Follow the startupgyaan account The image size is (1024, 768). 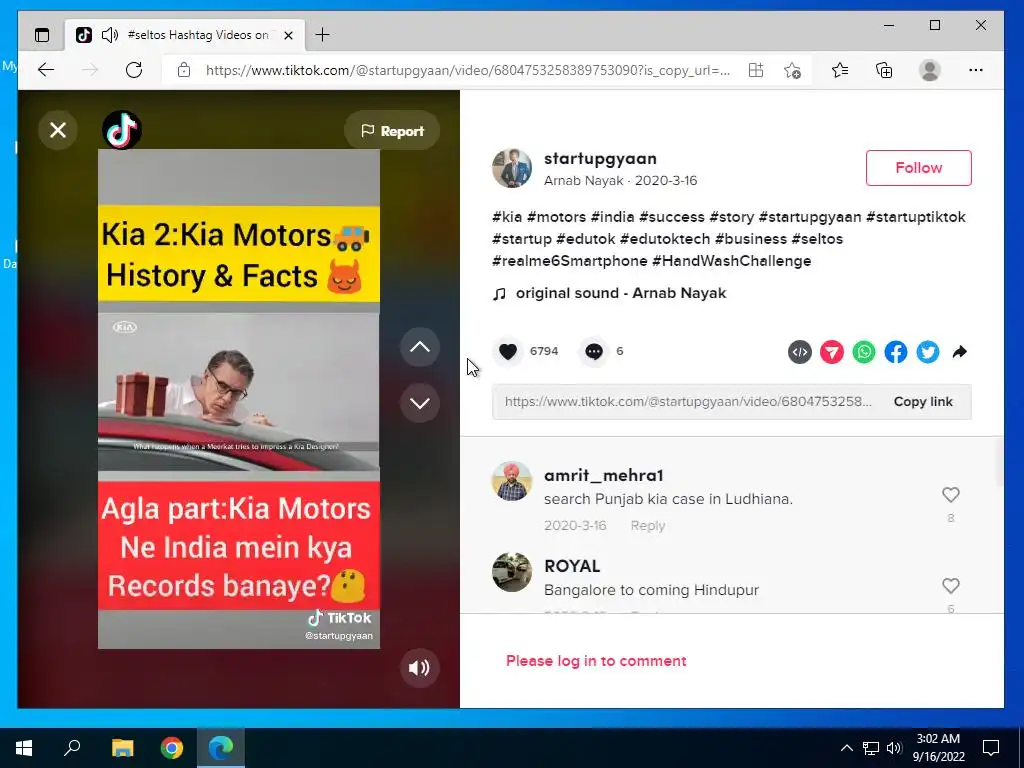click(x=918, y=168)
